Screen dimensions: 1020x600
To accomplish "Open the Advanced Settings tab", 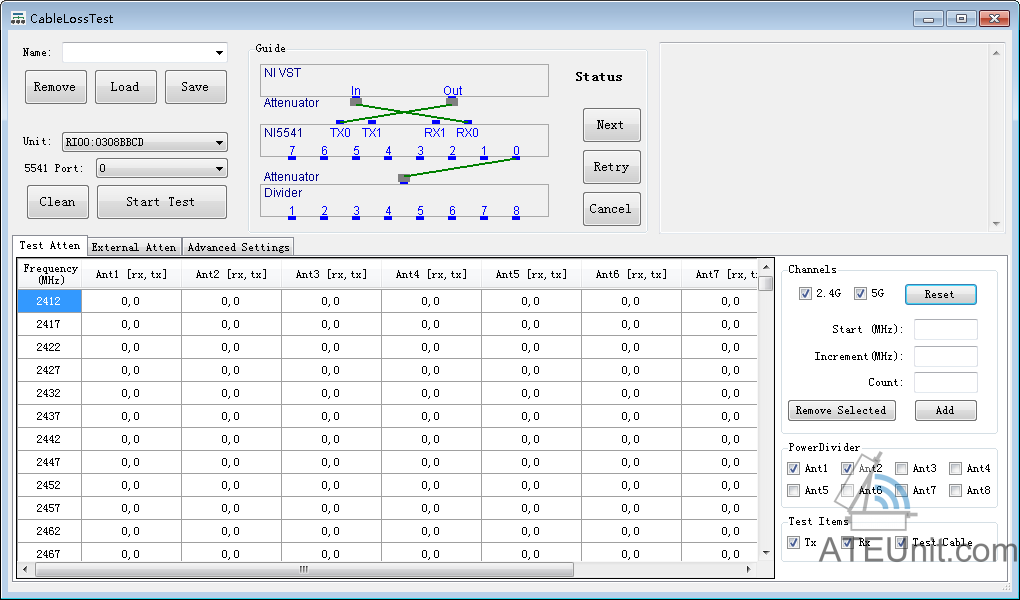I will pos(238,247).
